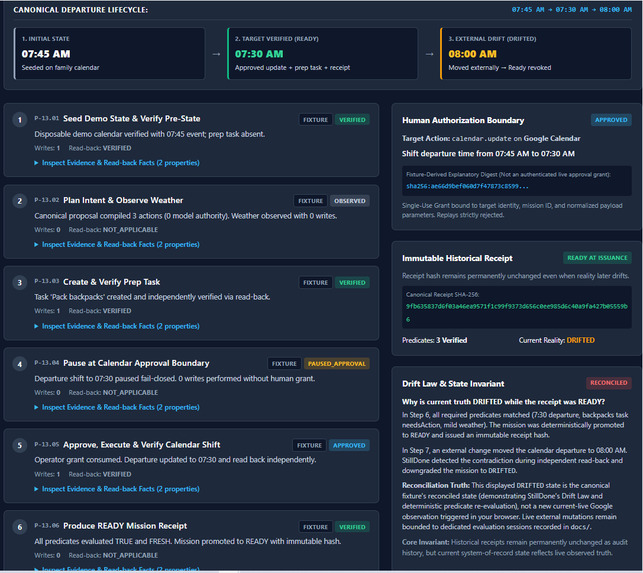Click step number 3 circle badge

(20, 283)
